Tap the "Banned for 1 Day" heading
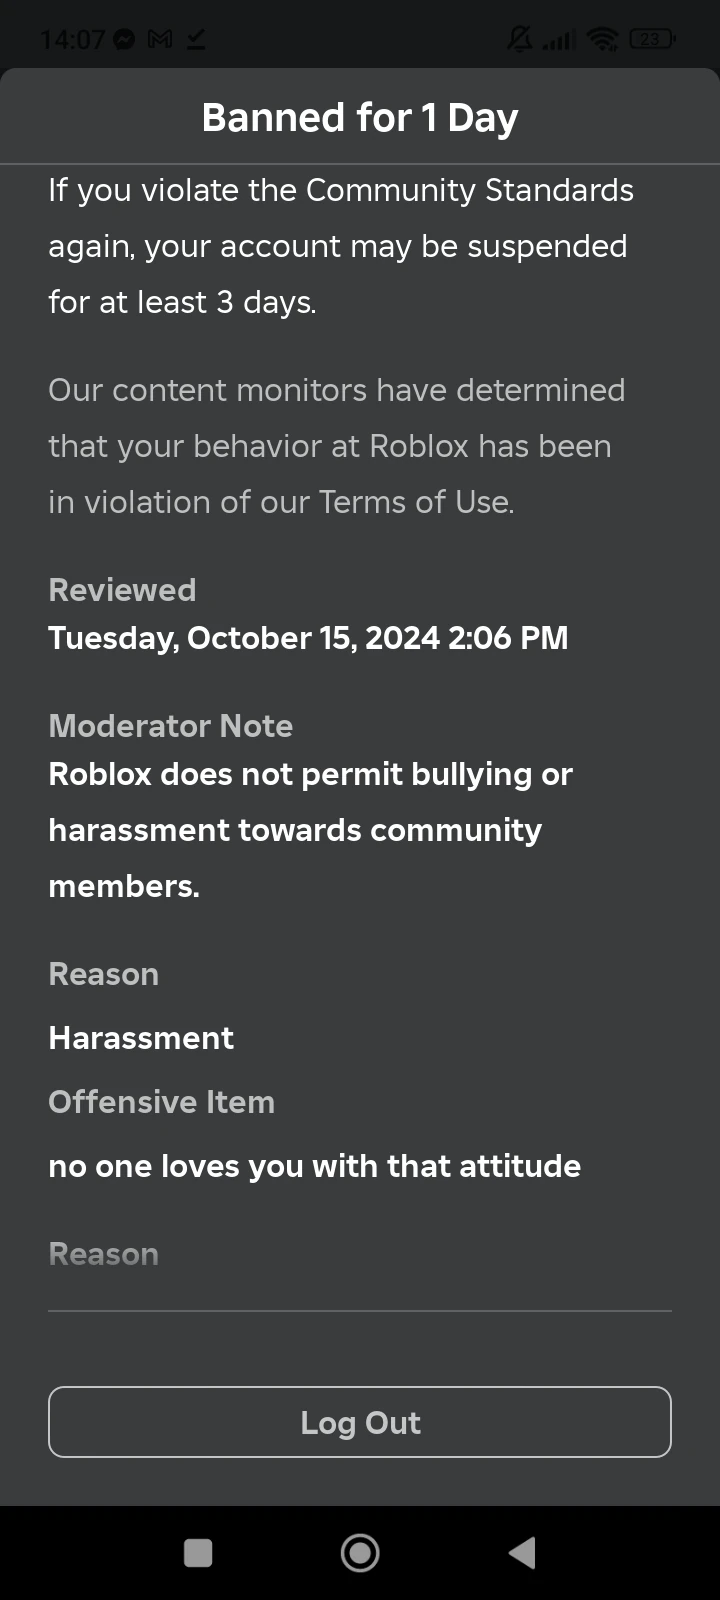This screenshot has height=1600, width=720. point(360,118)
